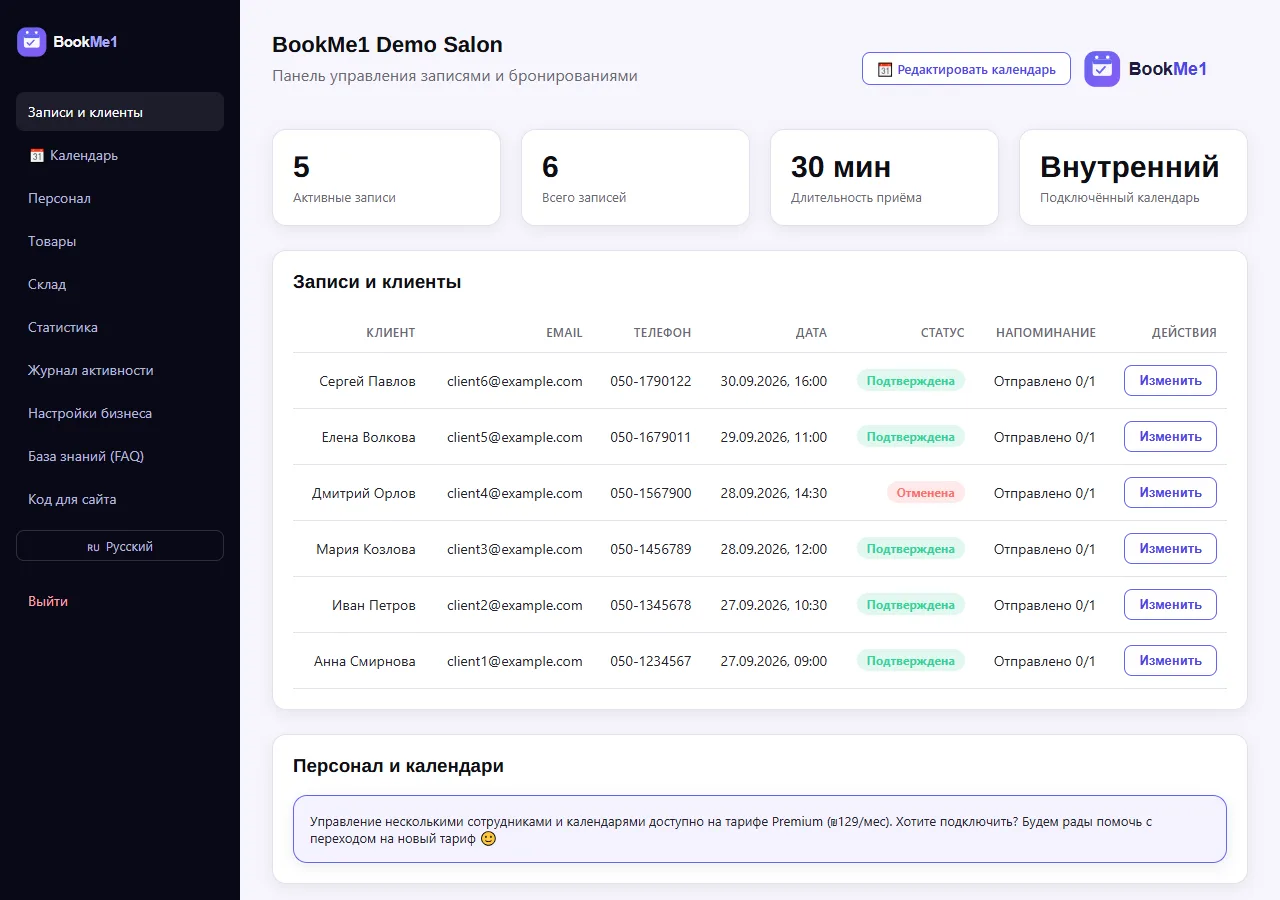The width and height of the screenshot is (1280, 900).
Task: Click the СТАТУС column header
Action: click(x=943, y=332)
